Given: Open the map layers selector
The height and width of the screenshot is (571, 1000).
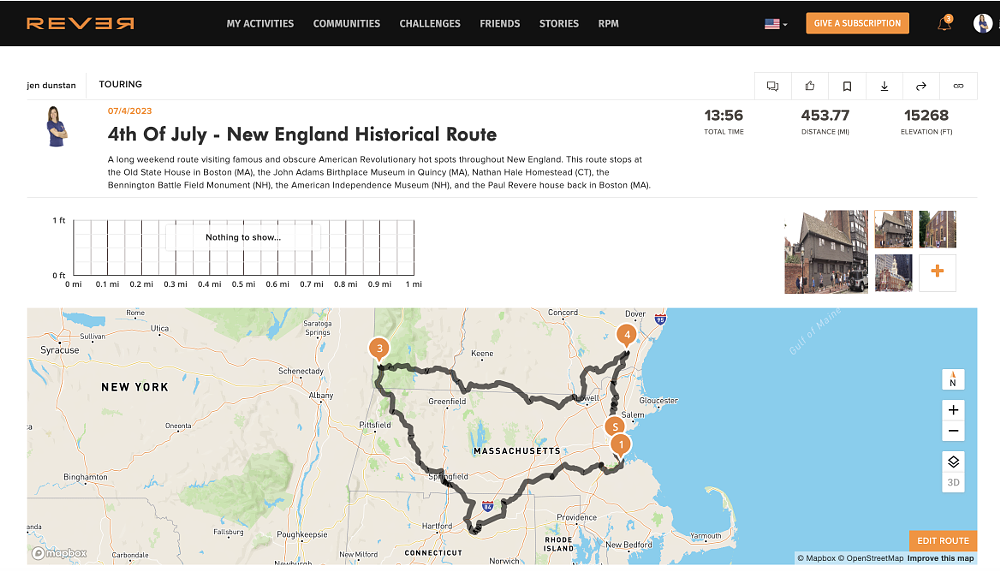Looking at the screenshot, I should tap(953, 462).
